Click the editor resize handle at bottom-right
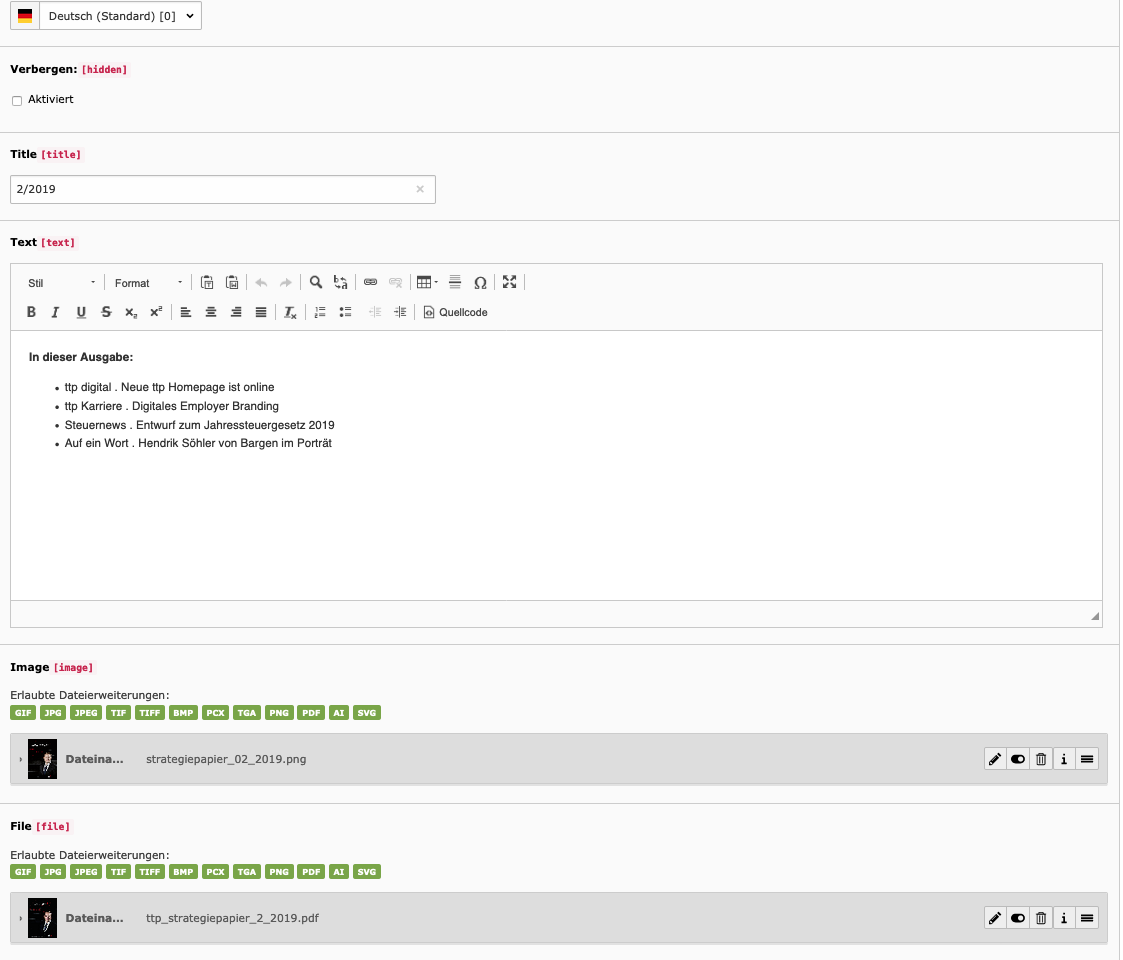Image resolution: width=1123 pixels, height=960 pixels. click(x=1095, y=617)
